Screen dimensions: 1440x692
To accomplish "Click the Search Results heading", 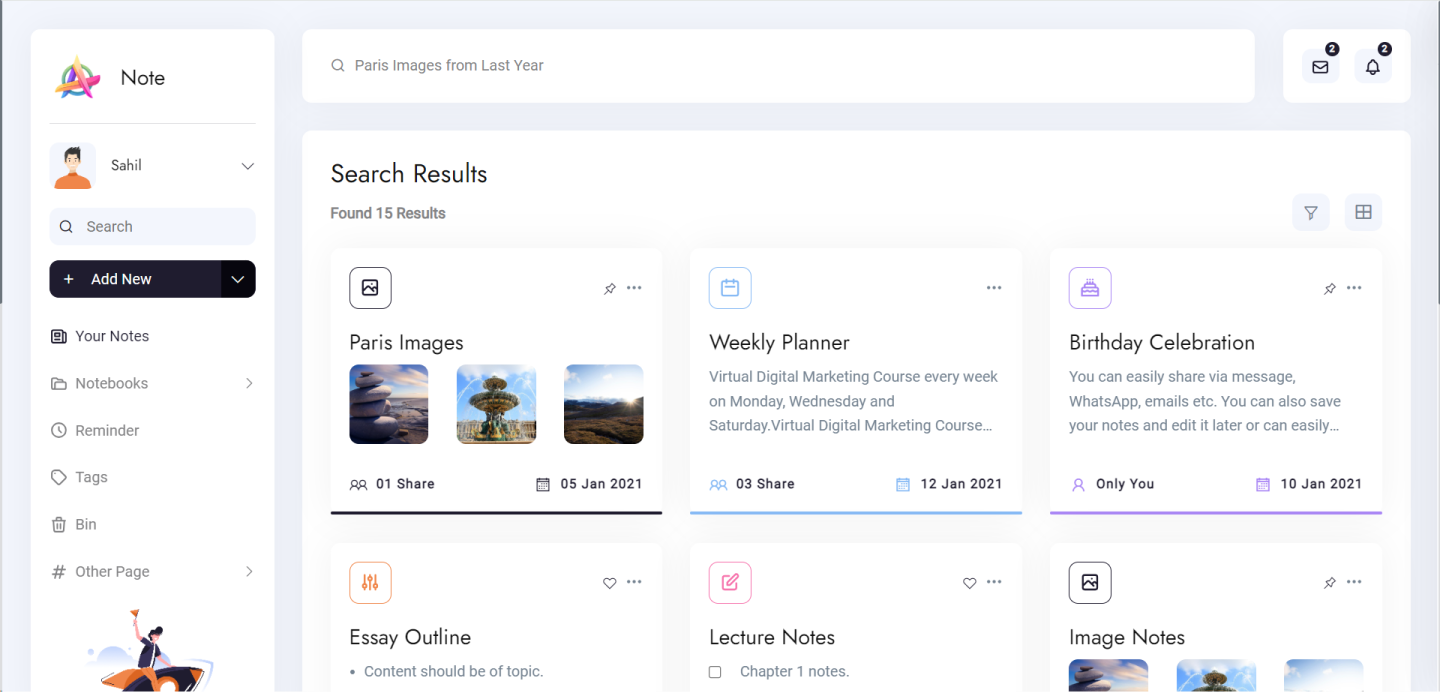I will click(x=409, y=174).
